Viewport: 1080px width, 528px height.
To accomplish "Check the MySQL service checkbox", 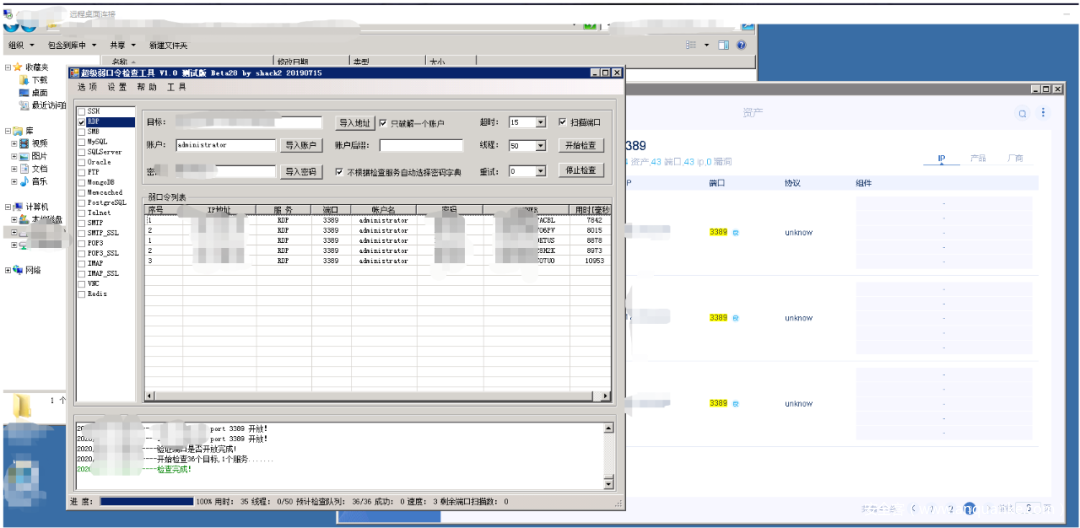I will click(82, 142).
